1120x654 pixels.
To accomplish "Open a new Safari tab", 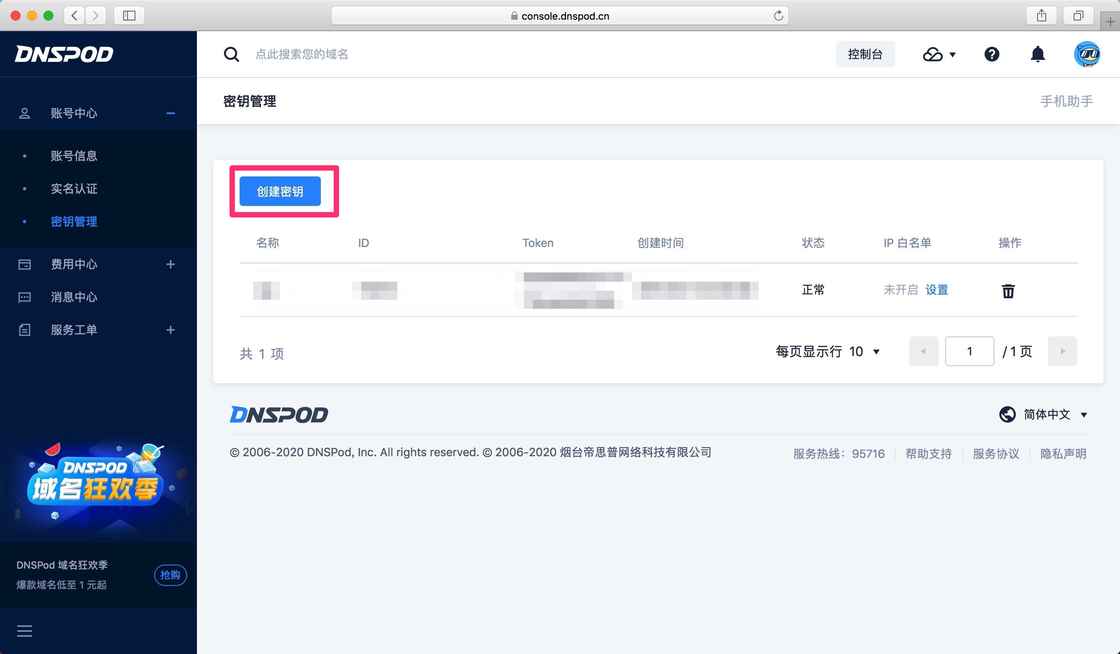I will point(1111,21).
